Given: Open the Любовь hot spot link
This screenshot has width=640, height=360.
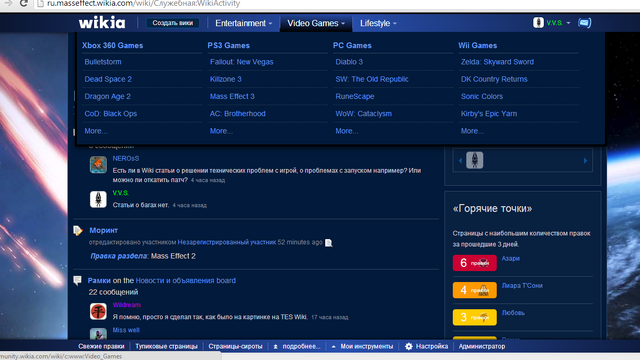Looking at the screenshot, I should tap(513, 313).
